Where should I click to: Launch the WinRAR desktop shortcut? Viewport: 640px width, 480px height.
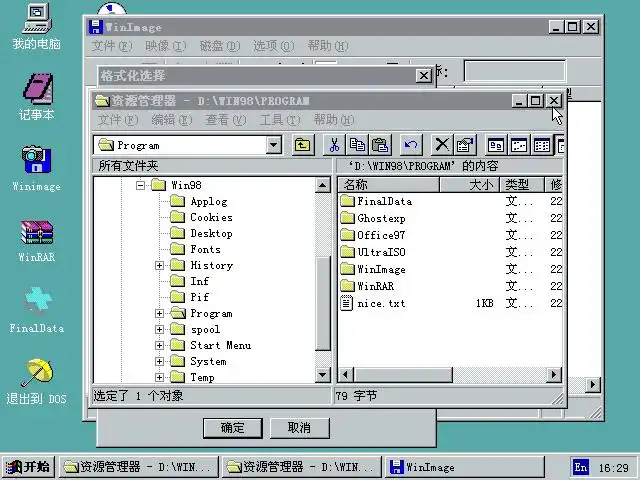point(36,240)
